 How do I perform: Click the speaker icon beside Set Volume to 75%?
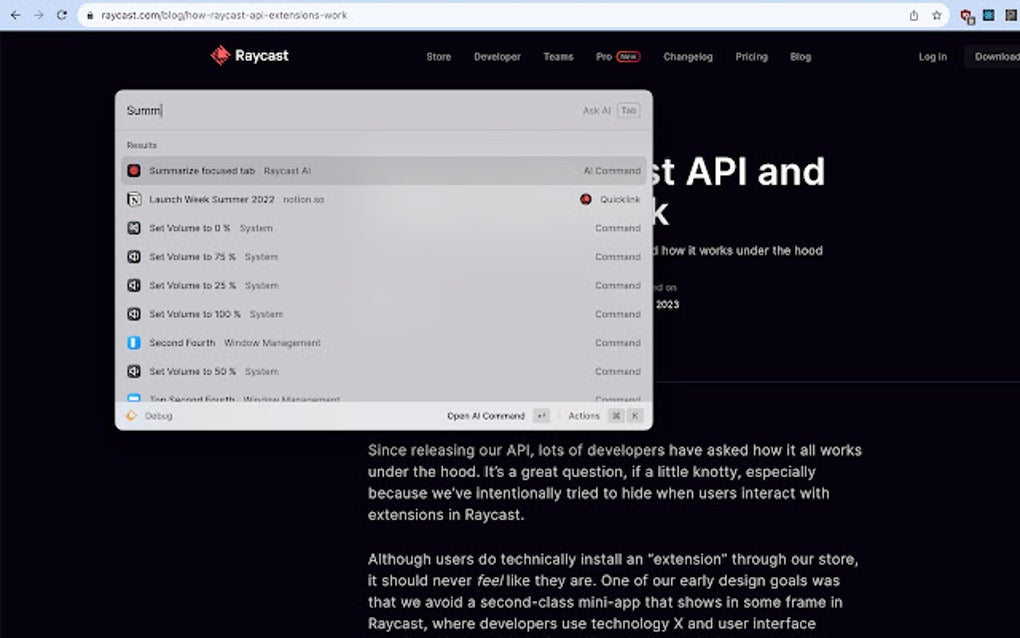134,257
